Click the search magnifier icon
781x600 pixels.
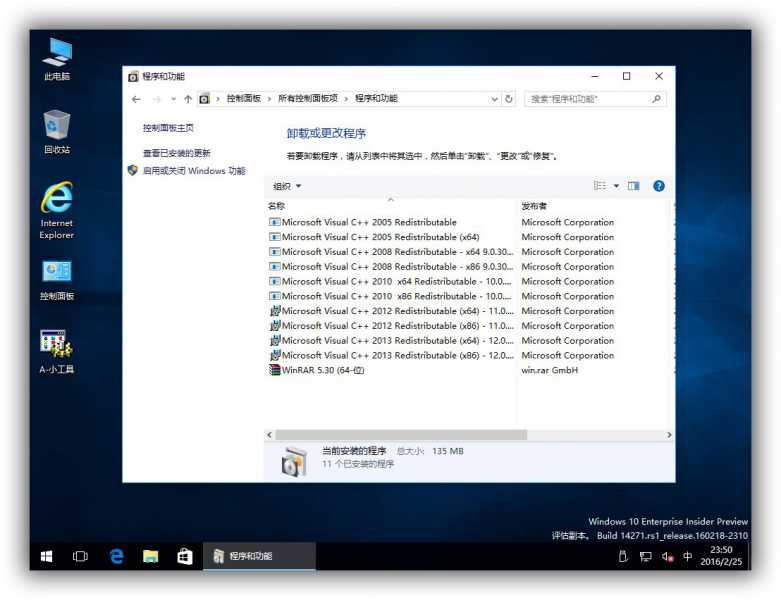(x=656, y=99)
